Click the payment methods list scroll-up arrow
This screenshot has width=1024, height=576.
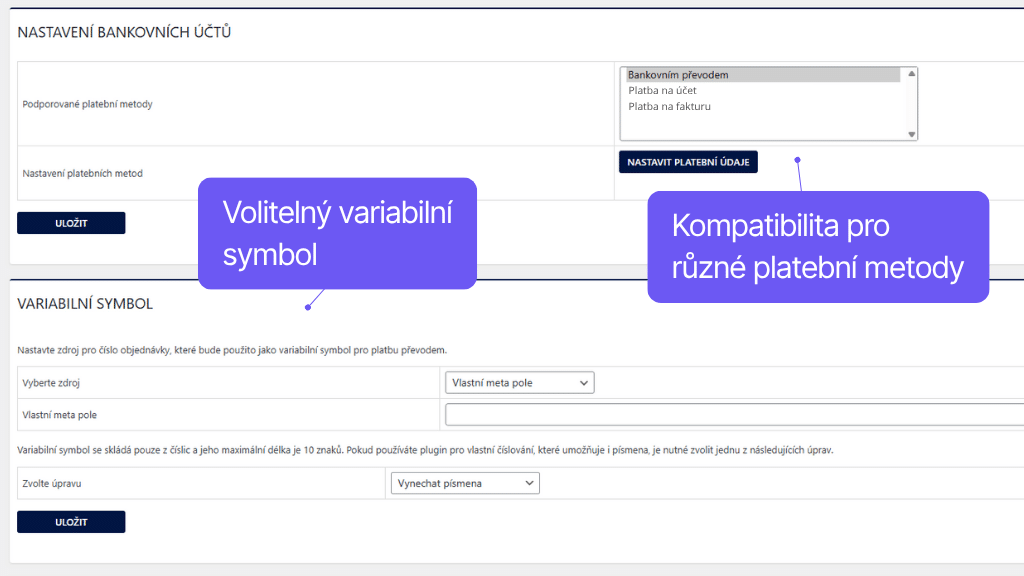[x=911, y=74]
